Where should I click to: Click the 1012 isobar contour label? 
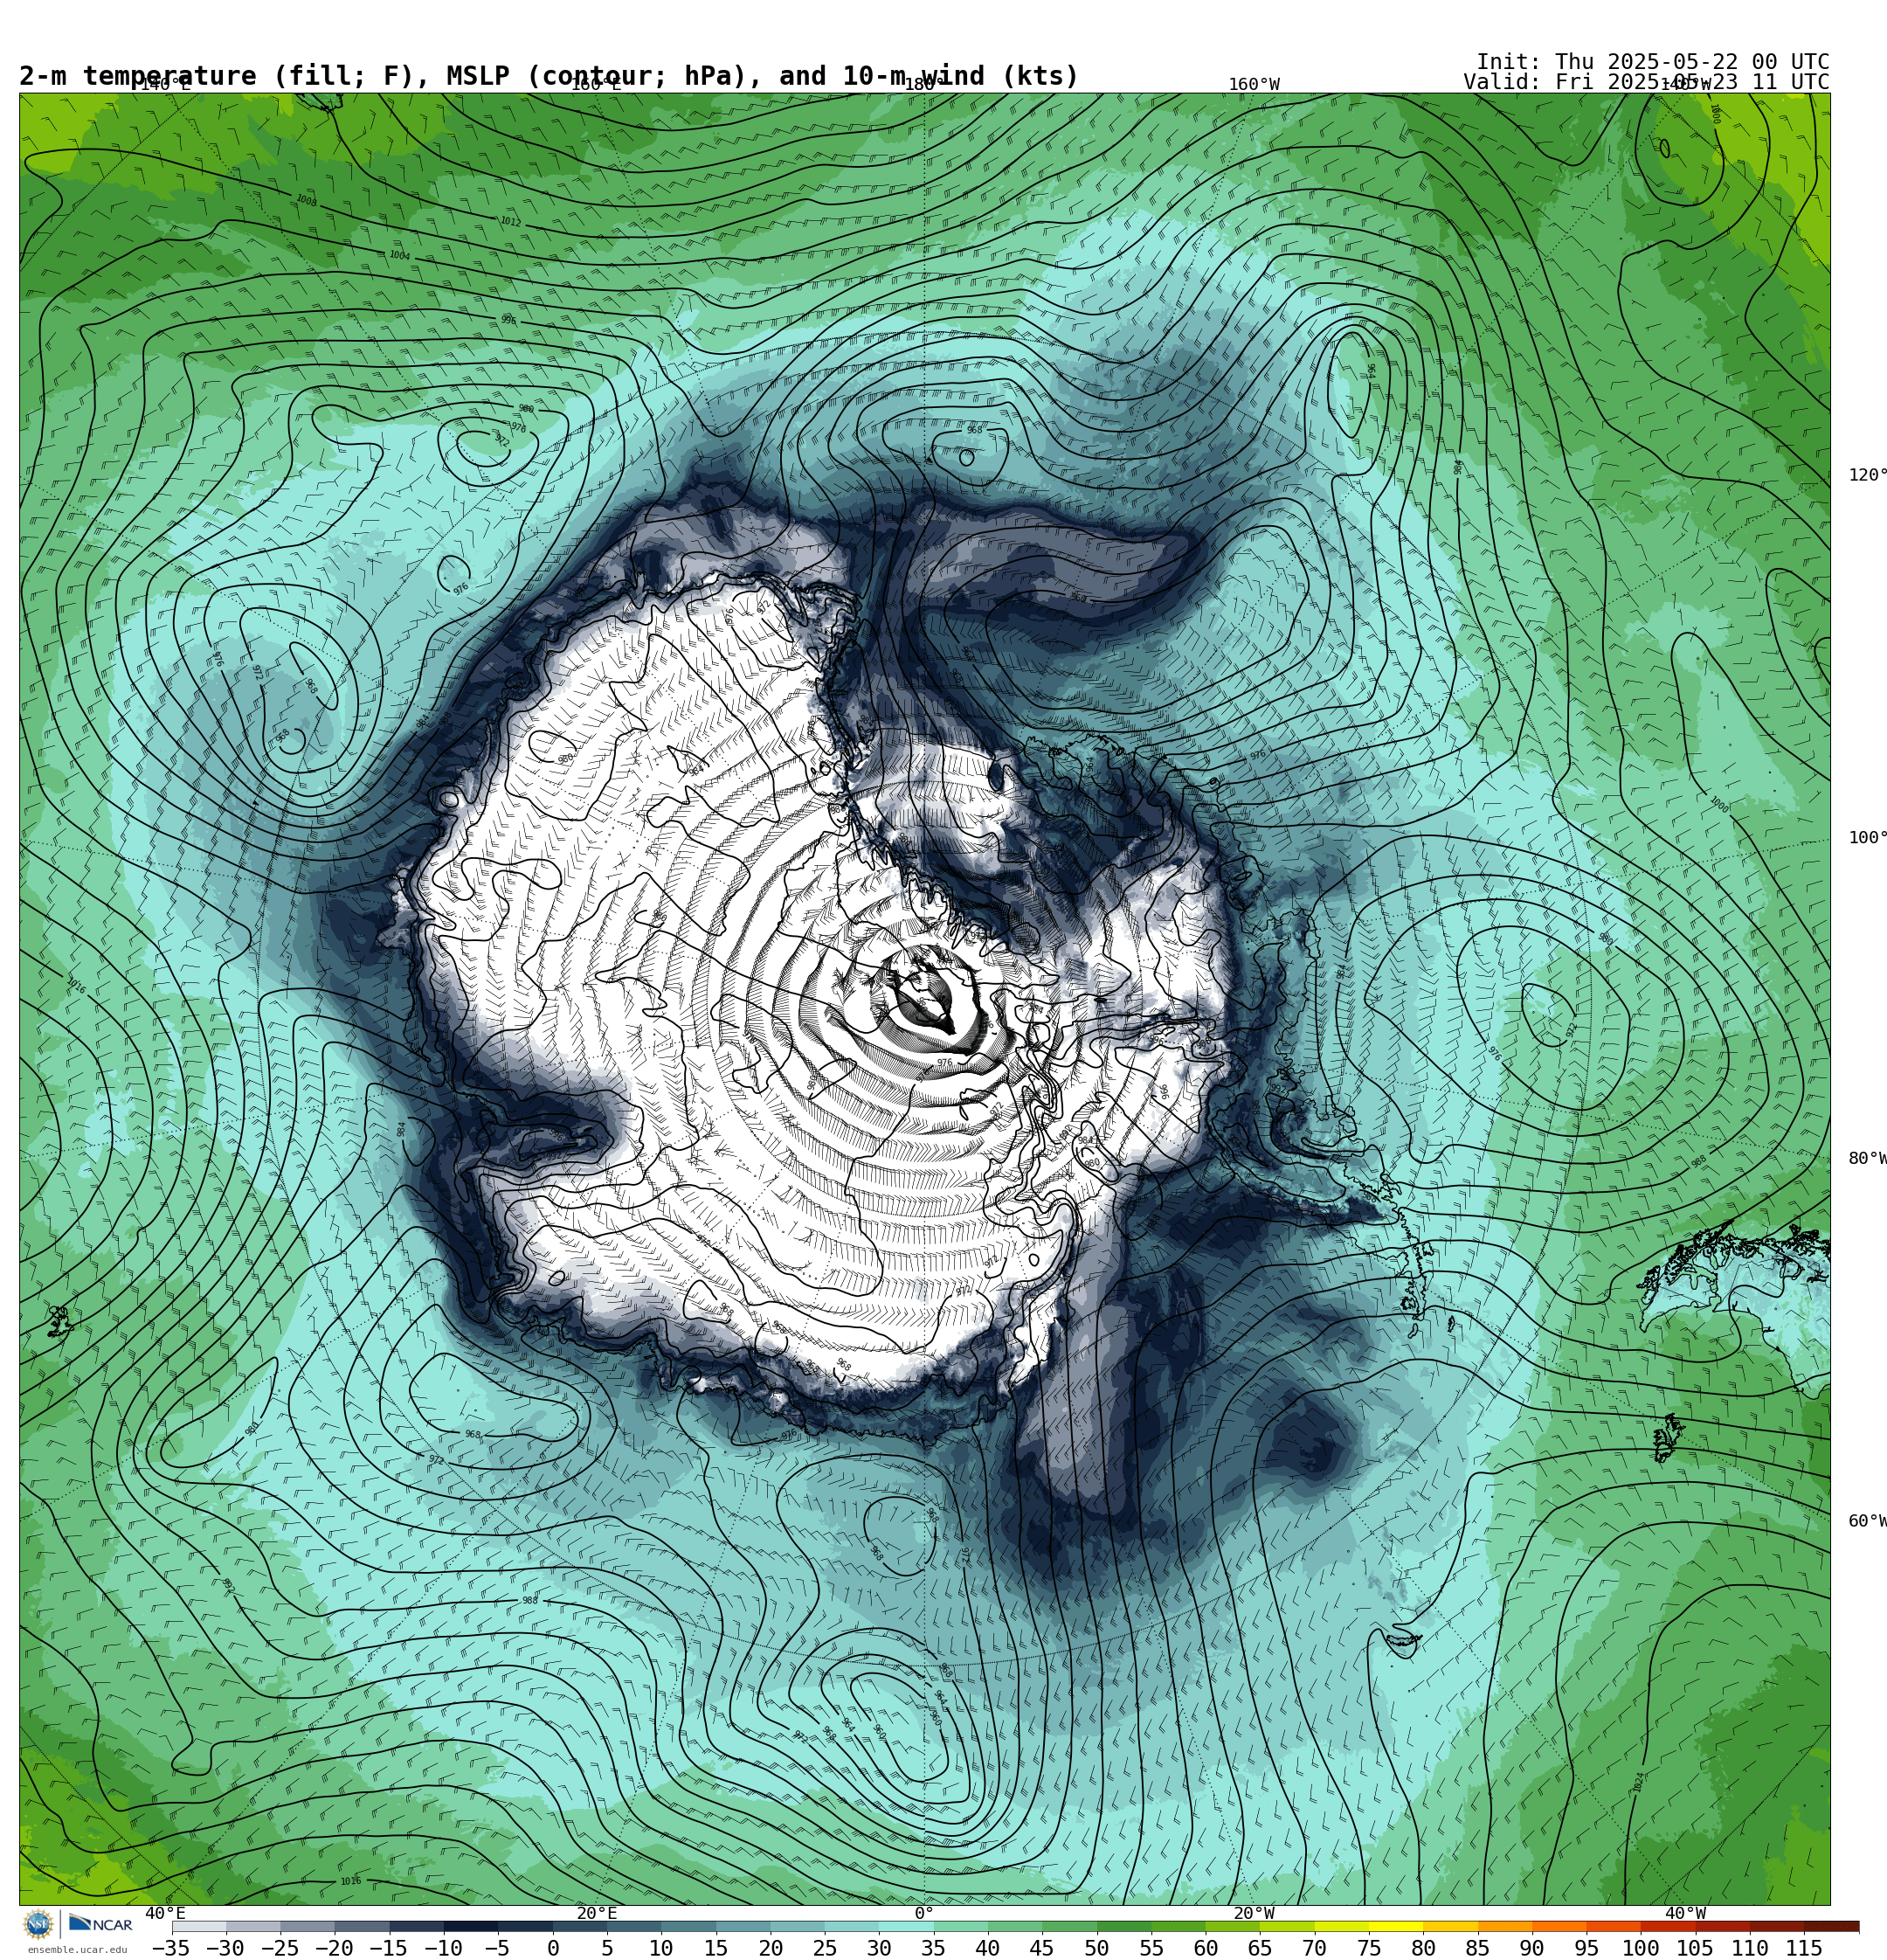(510, 221)
